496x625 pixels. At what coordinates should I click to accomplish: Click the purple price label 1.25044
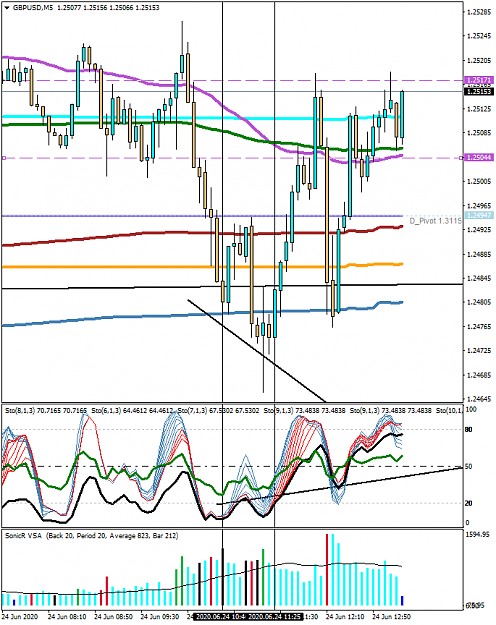[x=479, y=158]
